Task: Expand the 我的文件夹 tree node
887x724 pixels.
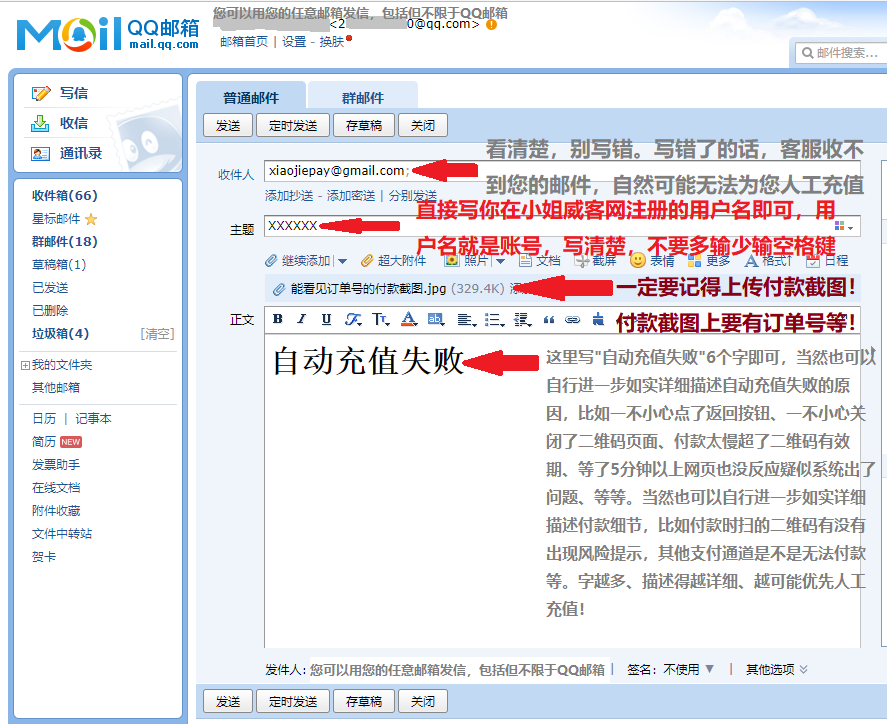Action: point(25,366)
